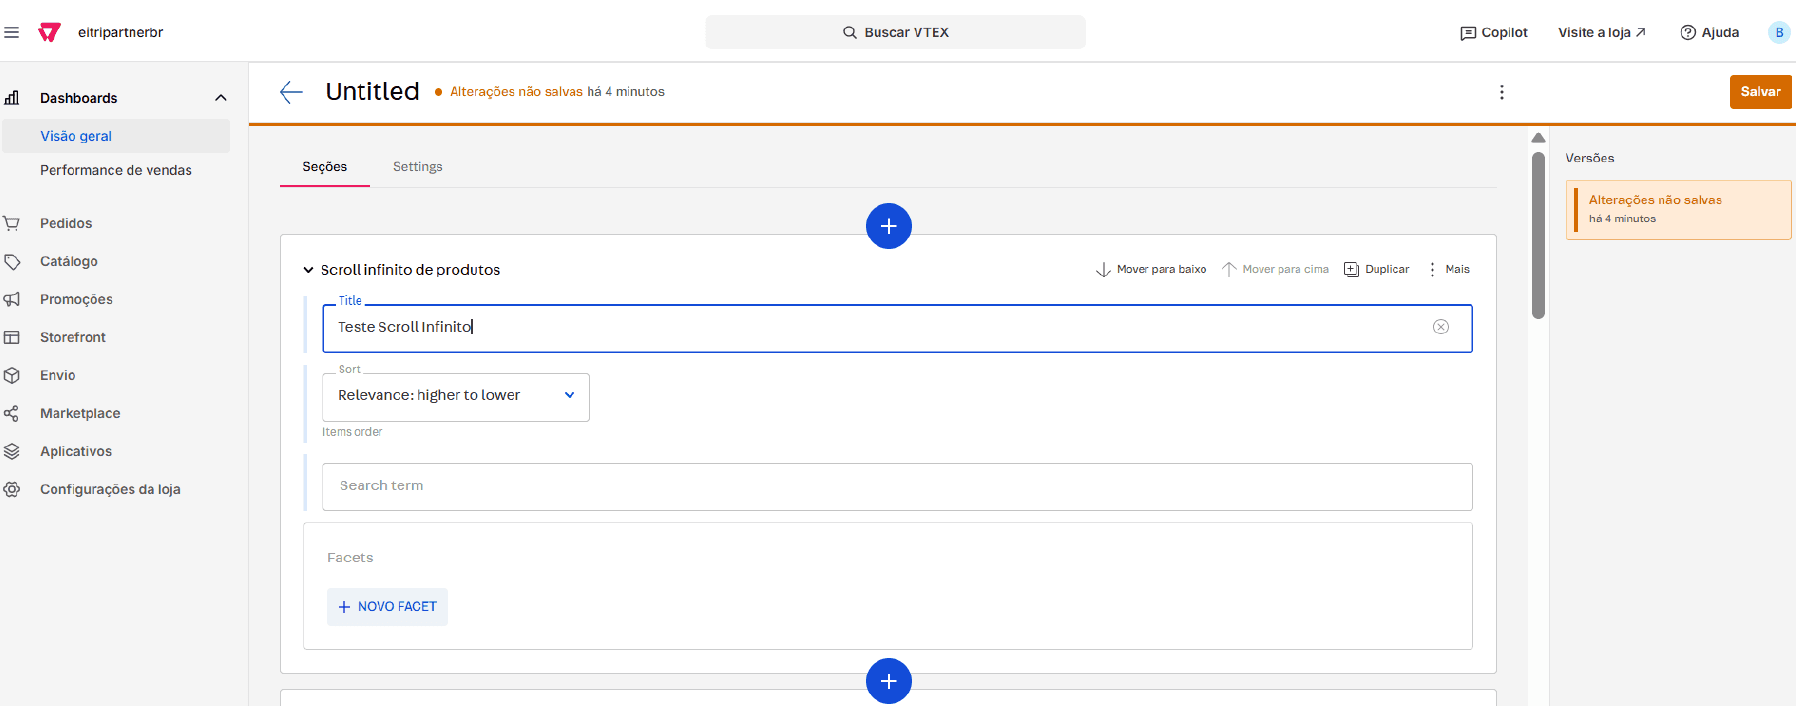Image resolution: width=1796 pixels, height=706 pixels.
Task: Open Pedidos from sidebar
Action: coord(66,223)
